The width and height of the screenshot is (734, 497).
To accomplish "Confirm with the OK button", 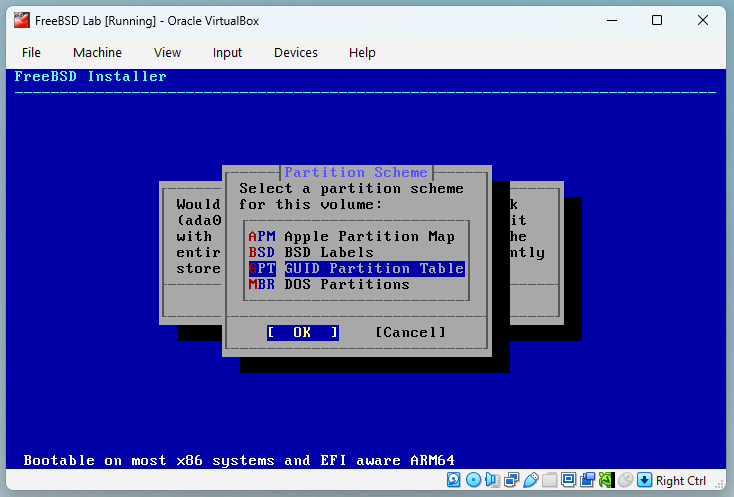I will click(303, 332).
